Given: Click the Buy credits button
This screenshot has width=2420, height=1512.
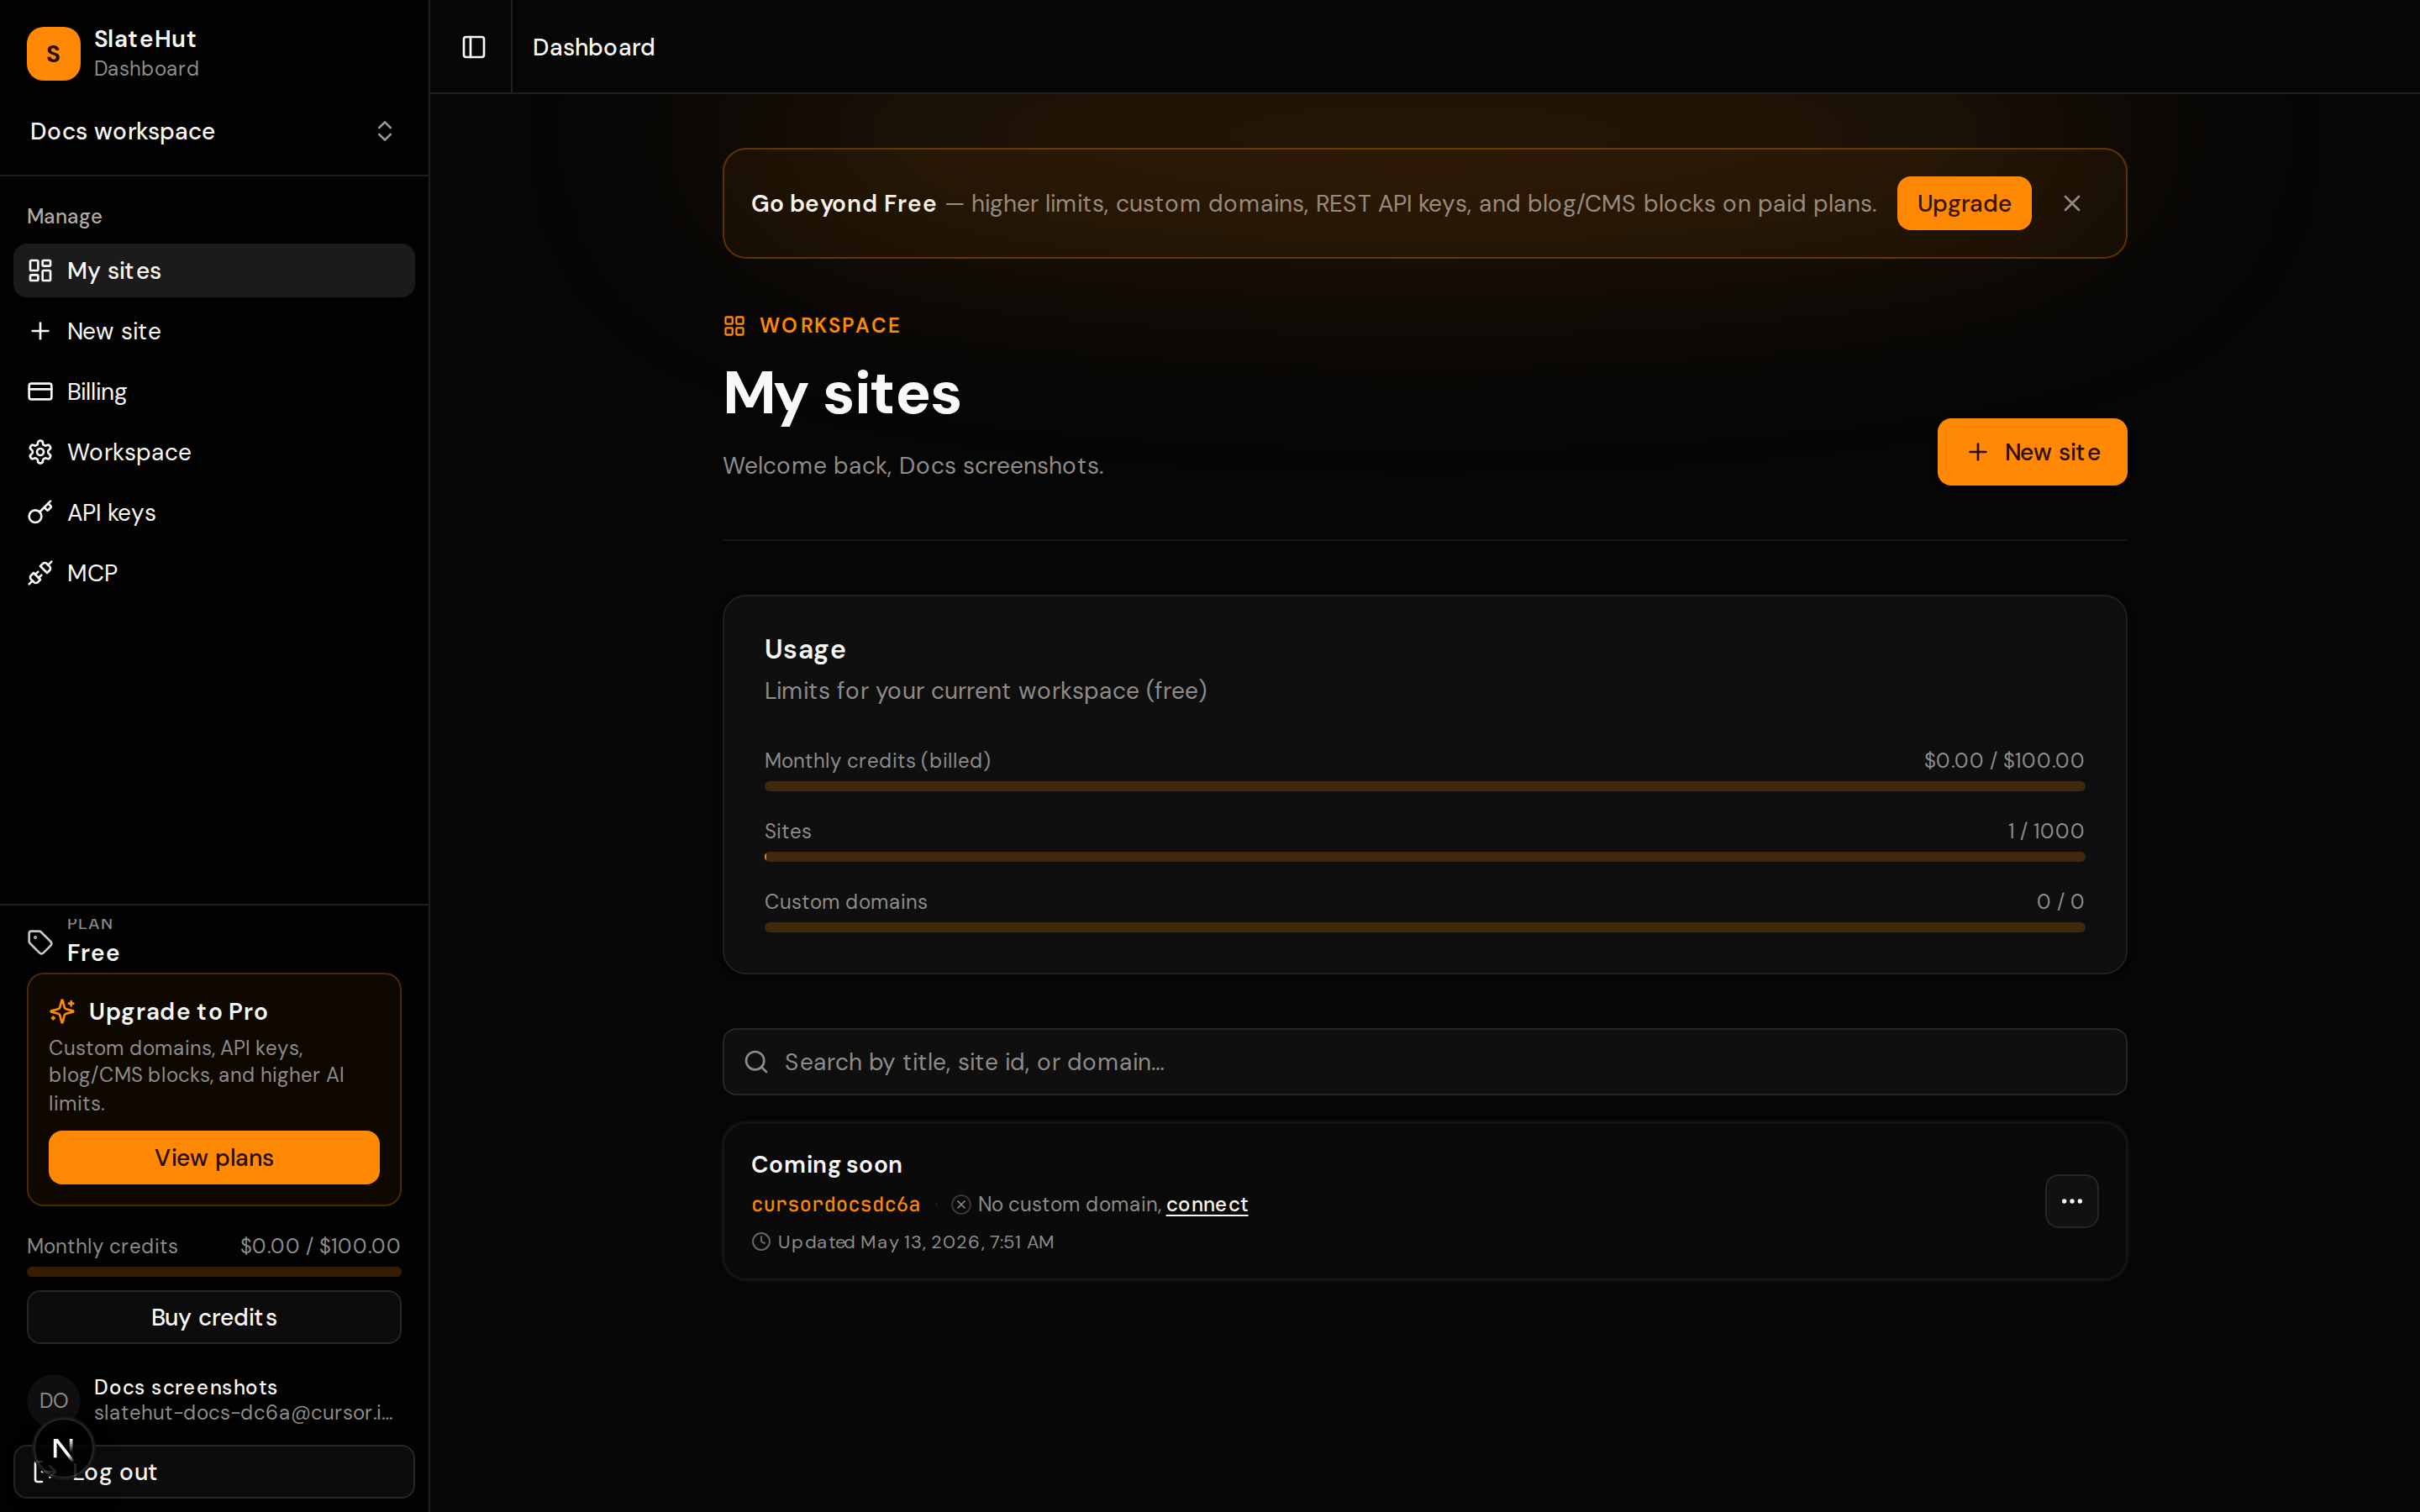Looking at the screenshot, I should (214, 1317).
